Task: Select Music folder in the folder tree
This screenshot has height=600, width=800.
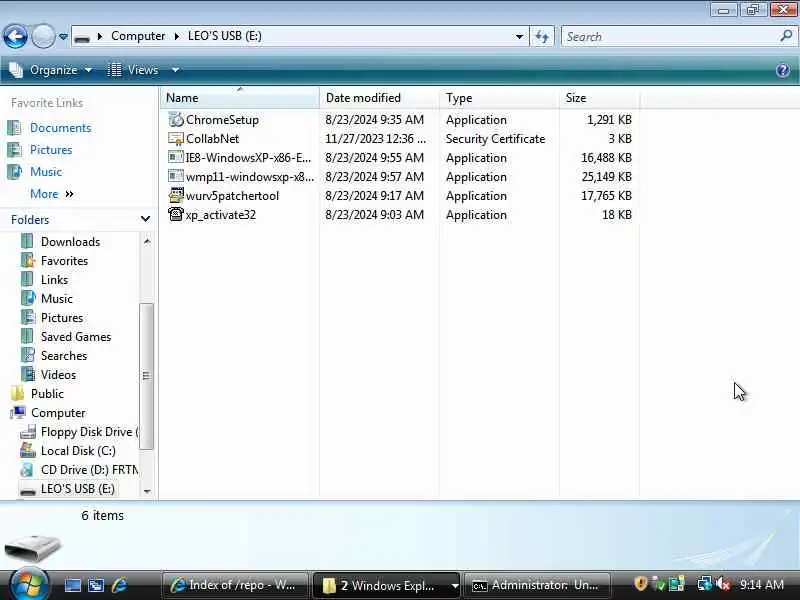Action: (x=57, y=298)
